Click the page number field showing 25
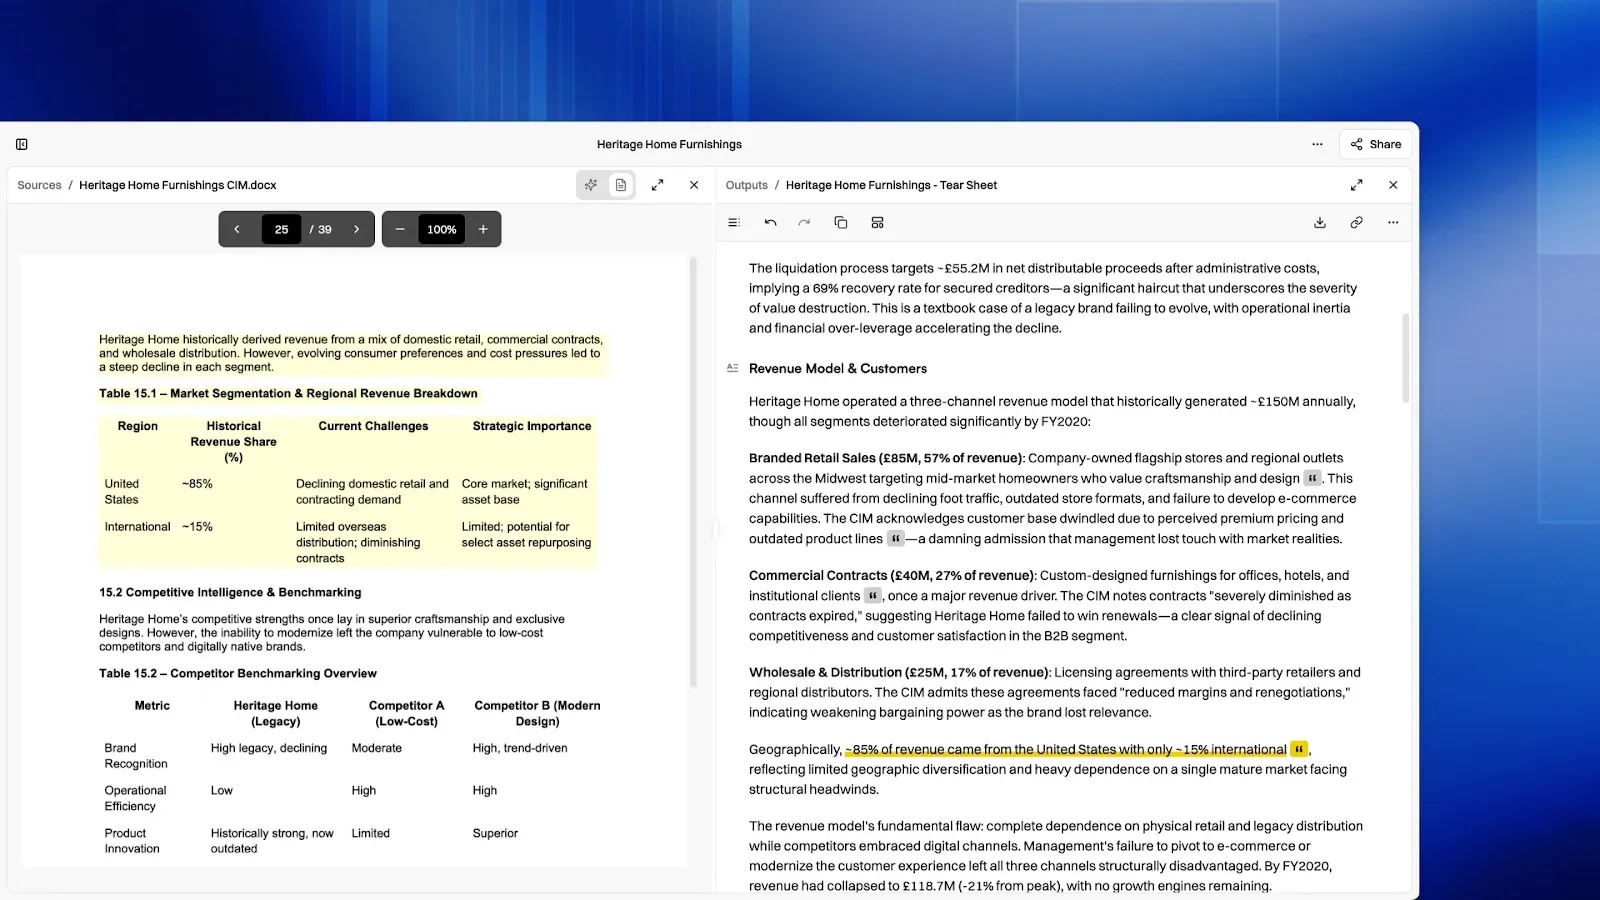The height and width of the screenshot is (900, 1600). [281, 229]
